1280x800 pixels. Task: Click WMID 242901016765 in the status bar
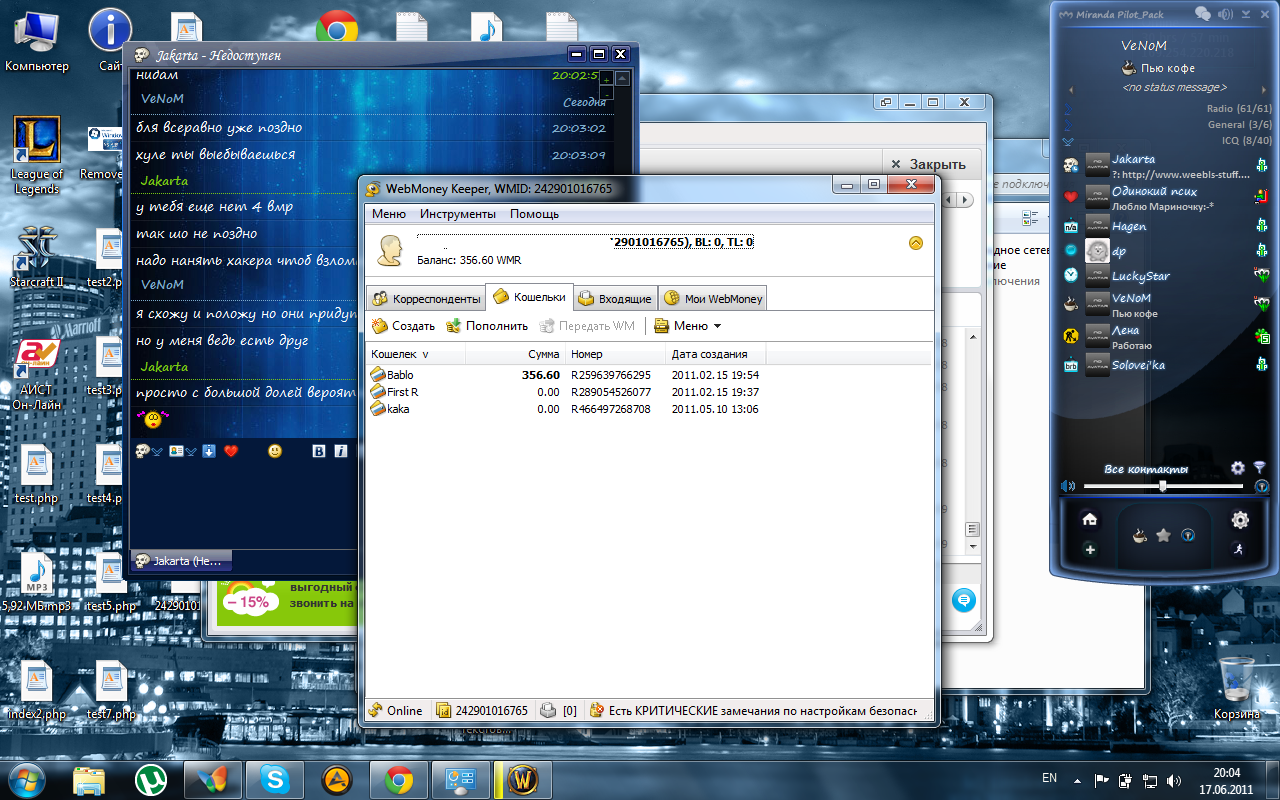[x=483, y=711]
